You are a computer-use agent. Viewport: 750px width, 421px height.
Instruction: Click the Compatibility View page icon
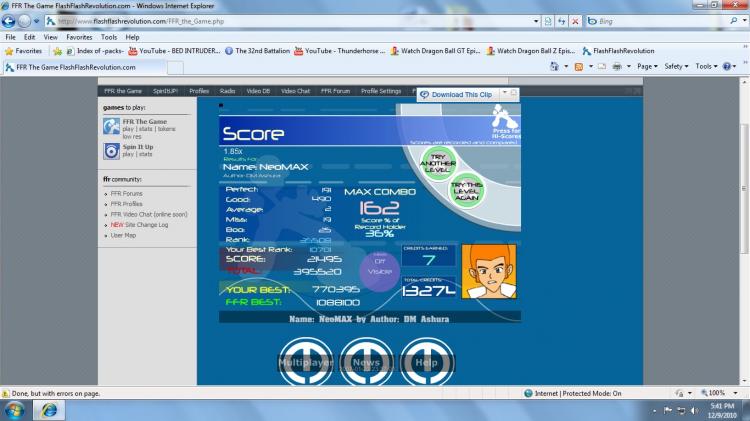tap(548, 21)
